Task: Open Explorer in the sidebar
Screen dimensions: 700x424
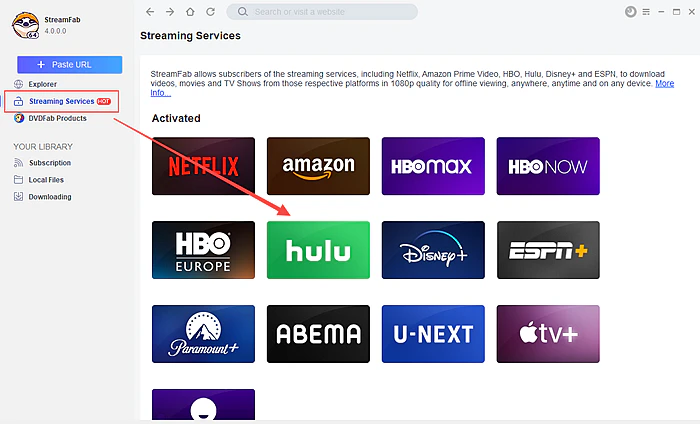Action: pos(43,84)
